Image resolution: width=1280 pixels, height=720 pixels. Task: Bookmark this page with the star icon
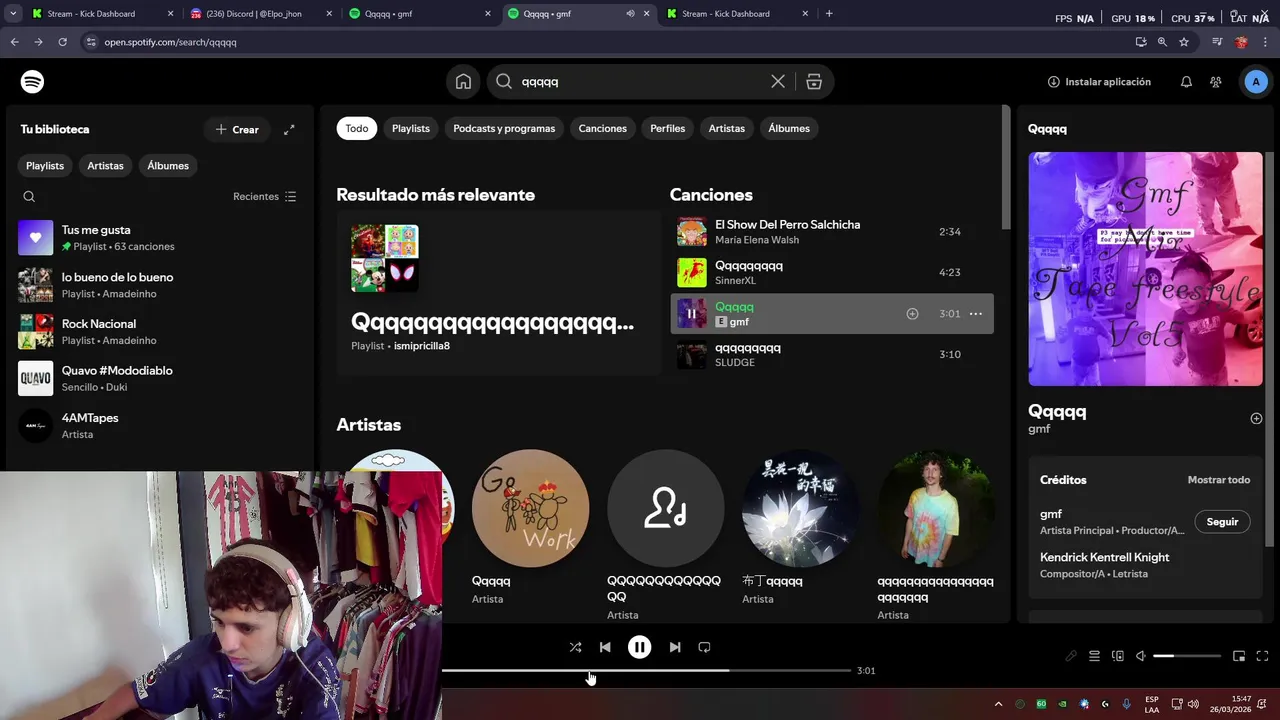[x=1184, y=42]
